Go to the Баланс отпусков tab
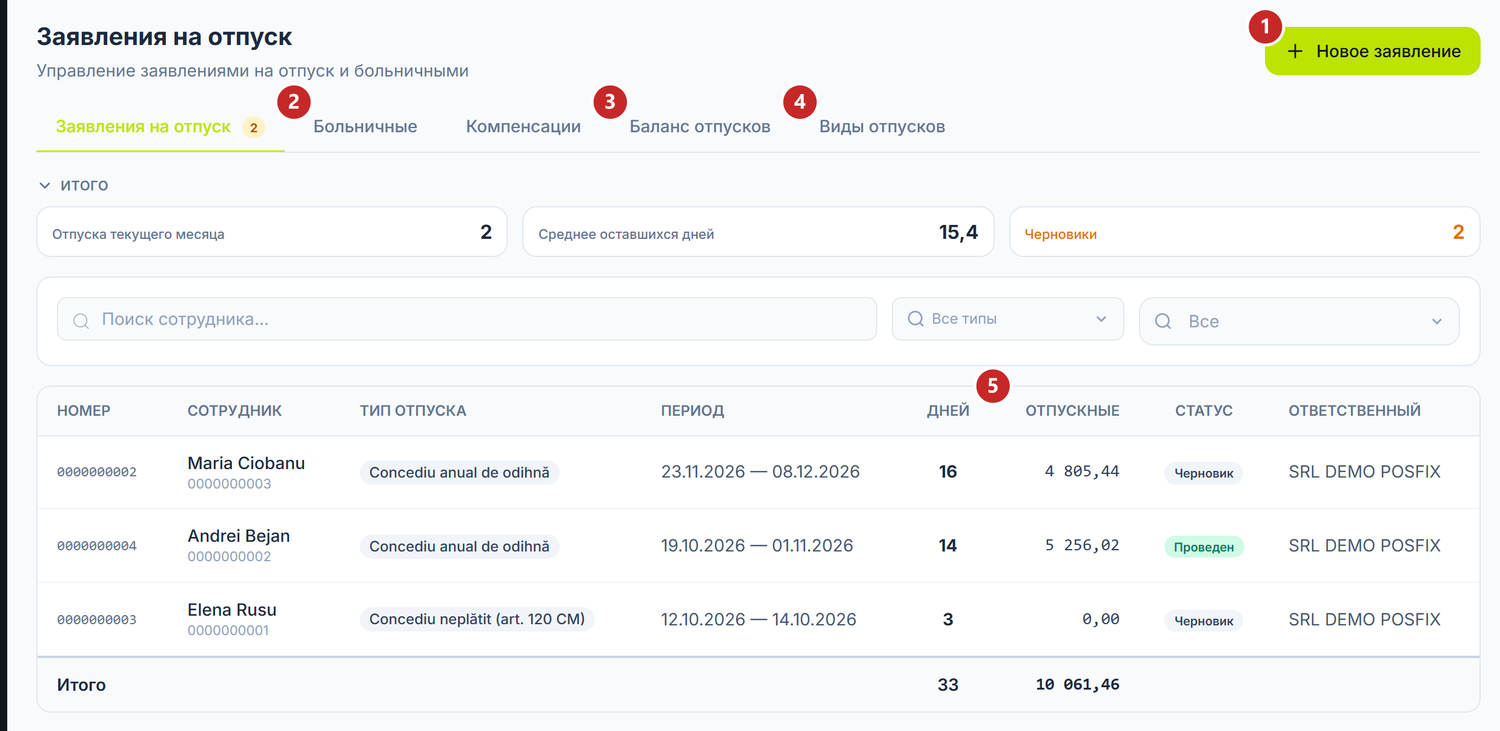This screenshot has width=1500, height=731. (700, 127)
